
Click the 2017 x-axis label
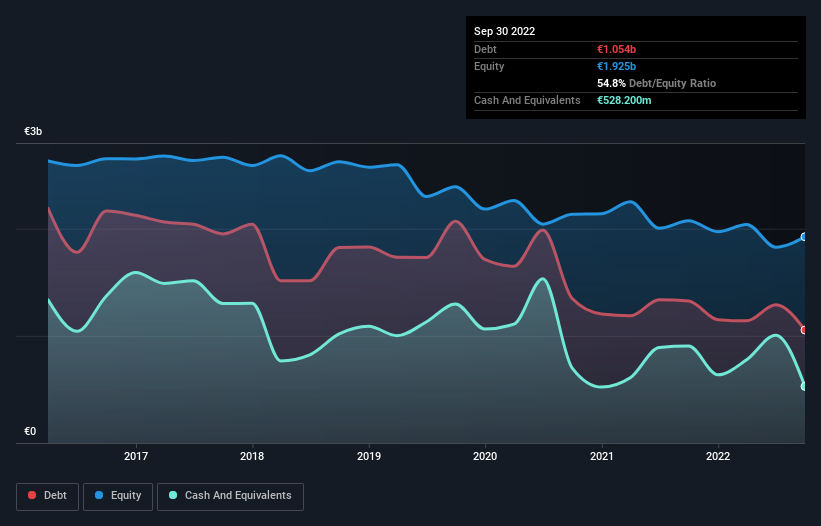pos(136,456)
